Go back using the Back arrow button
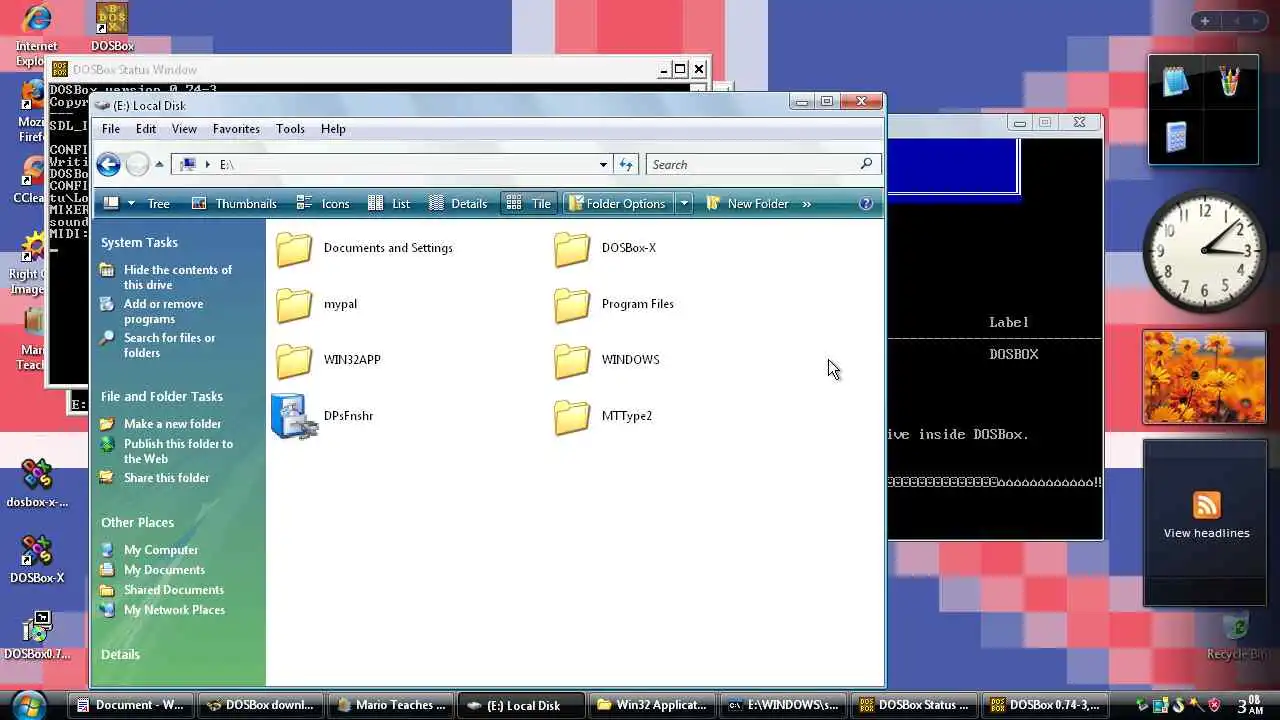Image resolution: width=1280 pixels, height=720 pixels. click(x=109, y=165)
